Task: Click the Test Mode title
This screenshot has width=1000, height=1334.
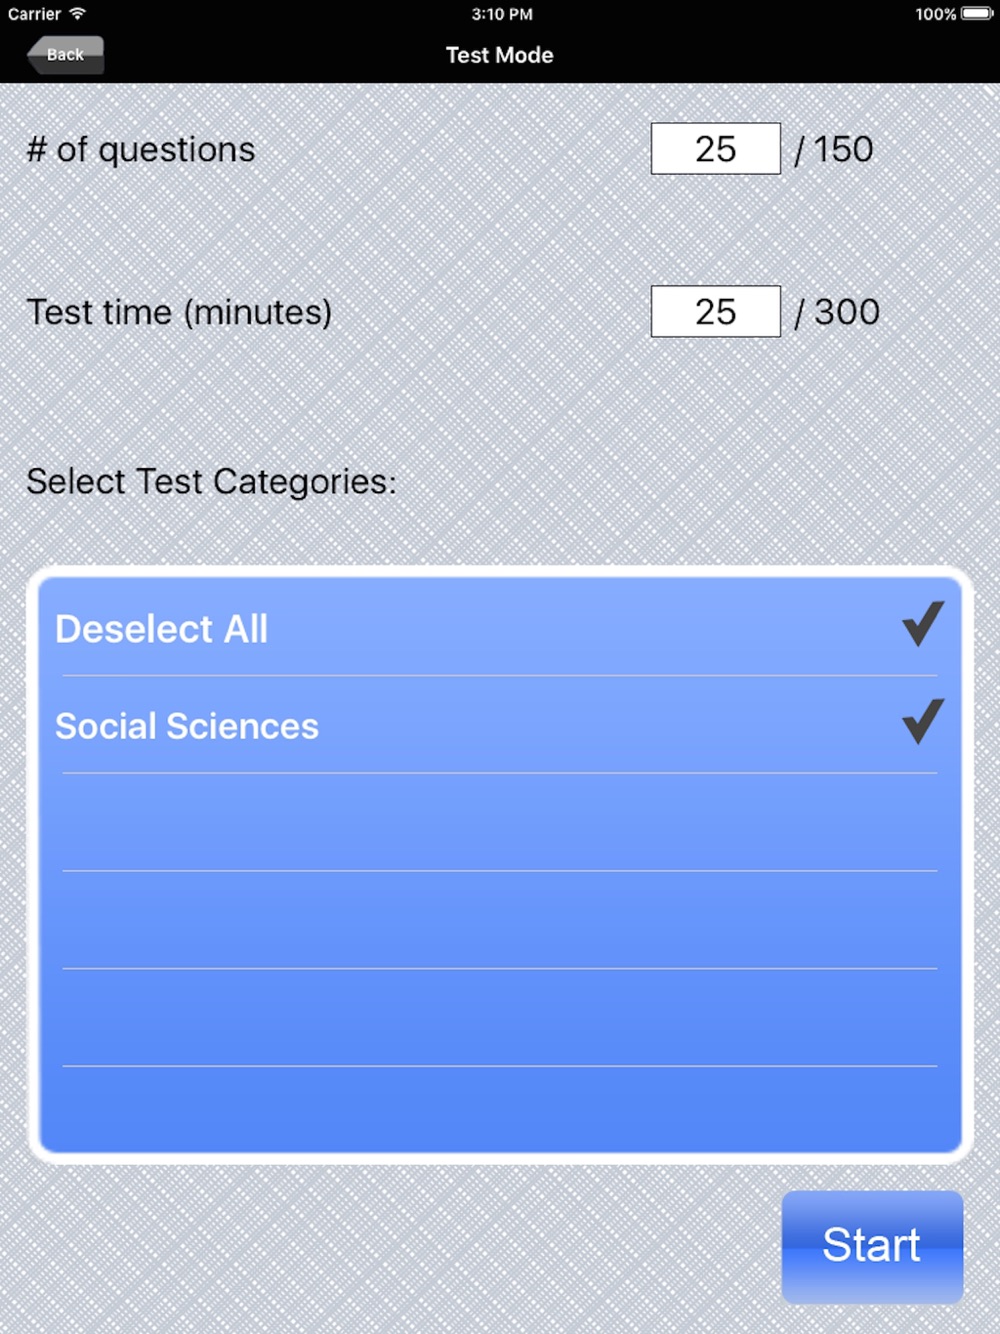Action: 499,55
